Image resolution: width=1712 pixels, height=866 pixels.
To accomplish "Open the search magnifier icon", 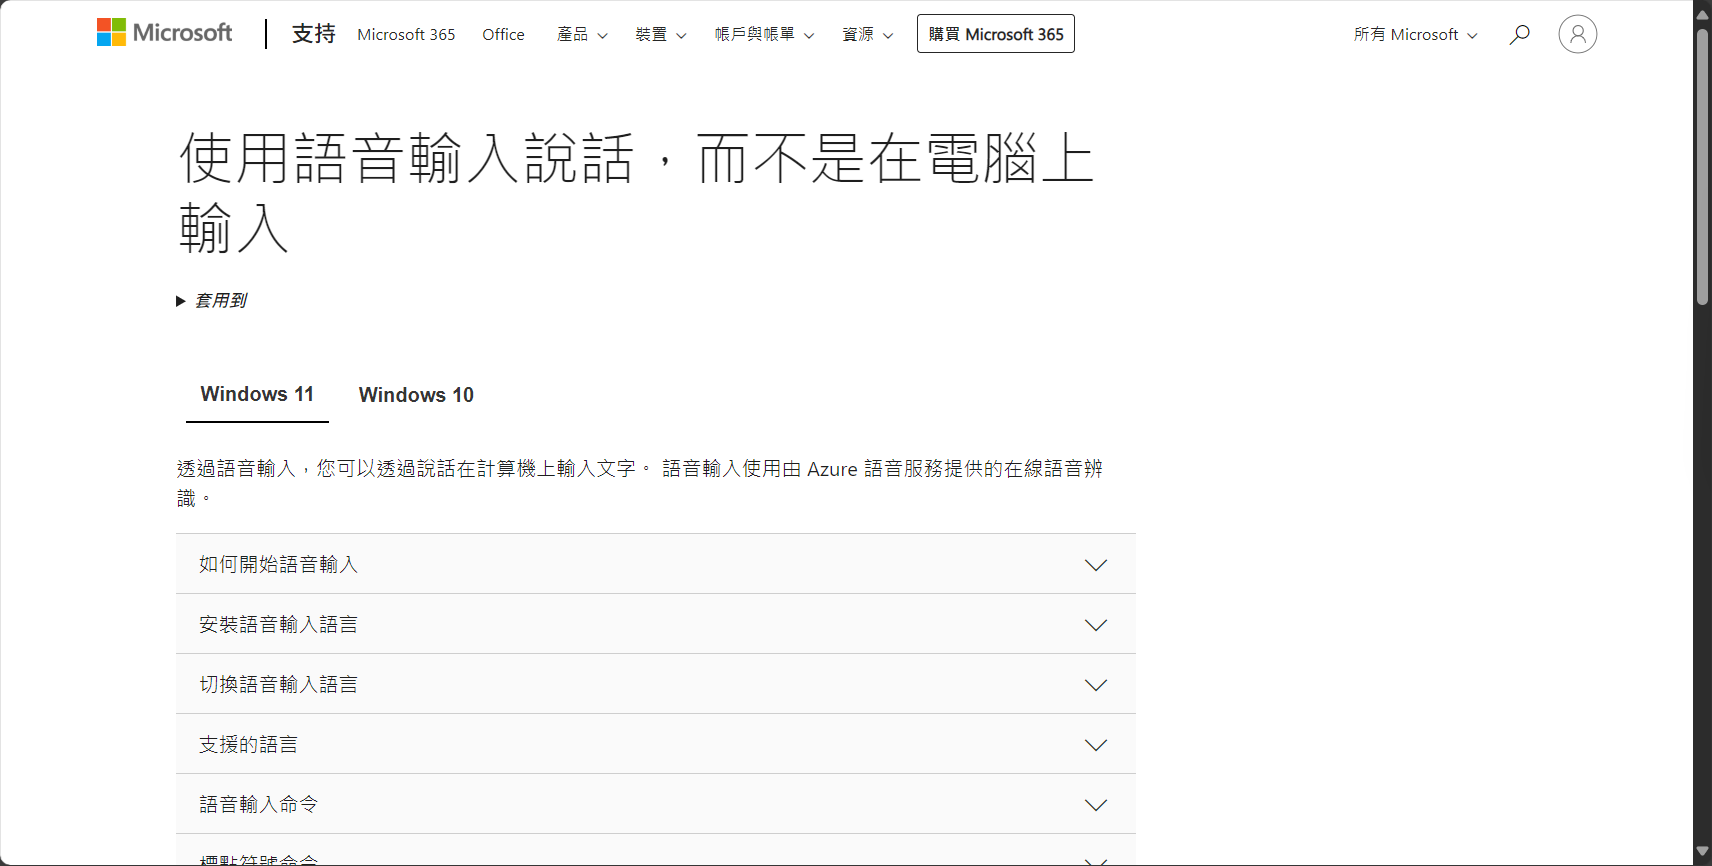I will click(1519, 34).
